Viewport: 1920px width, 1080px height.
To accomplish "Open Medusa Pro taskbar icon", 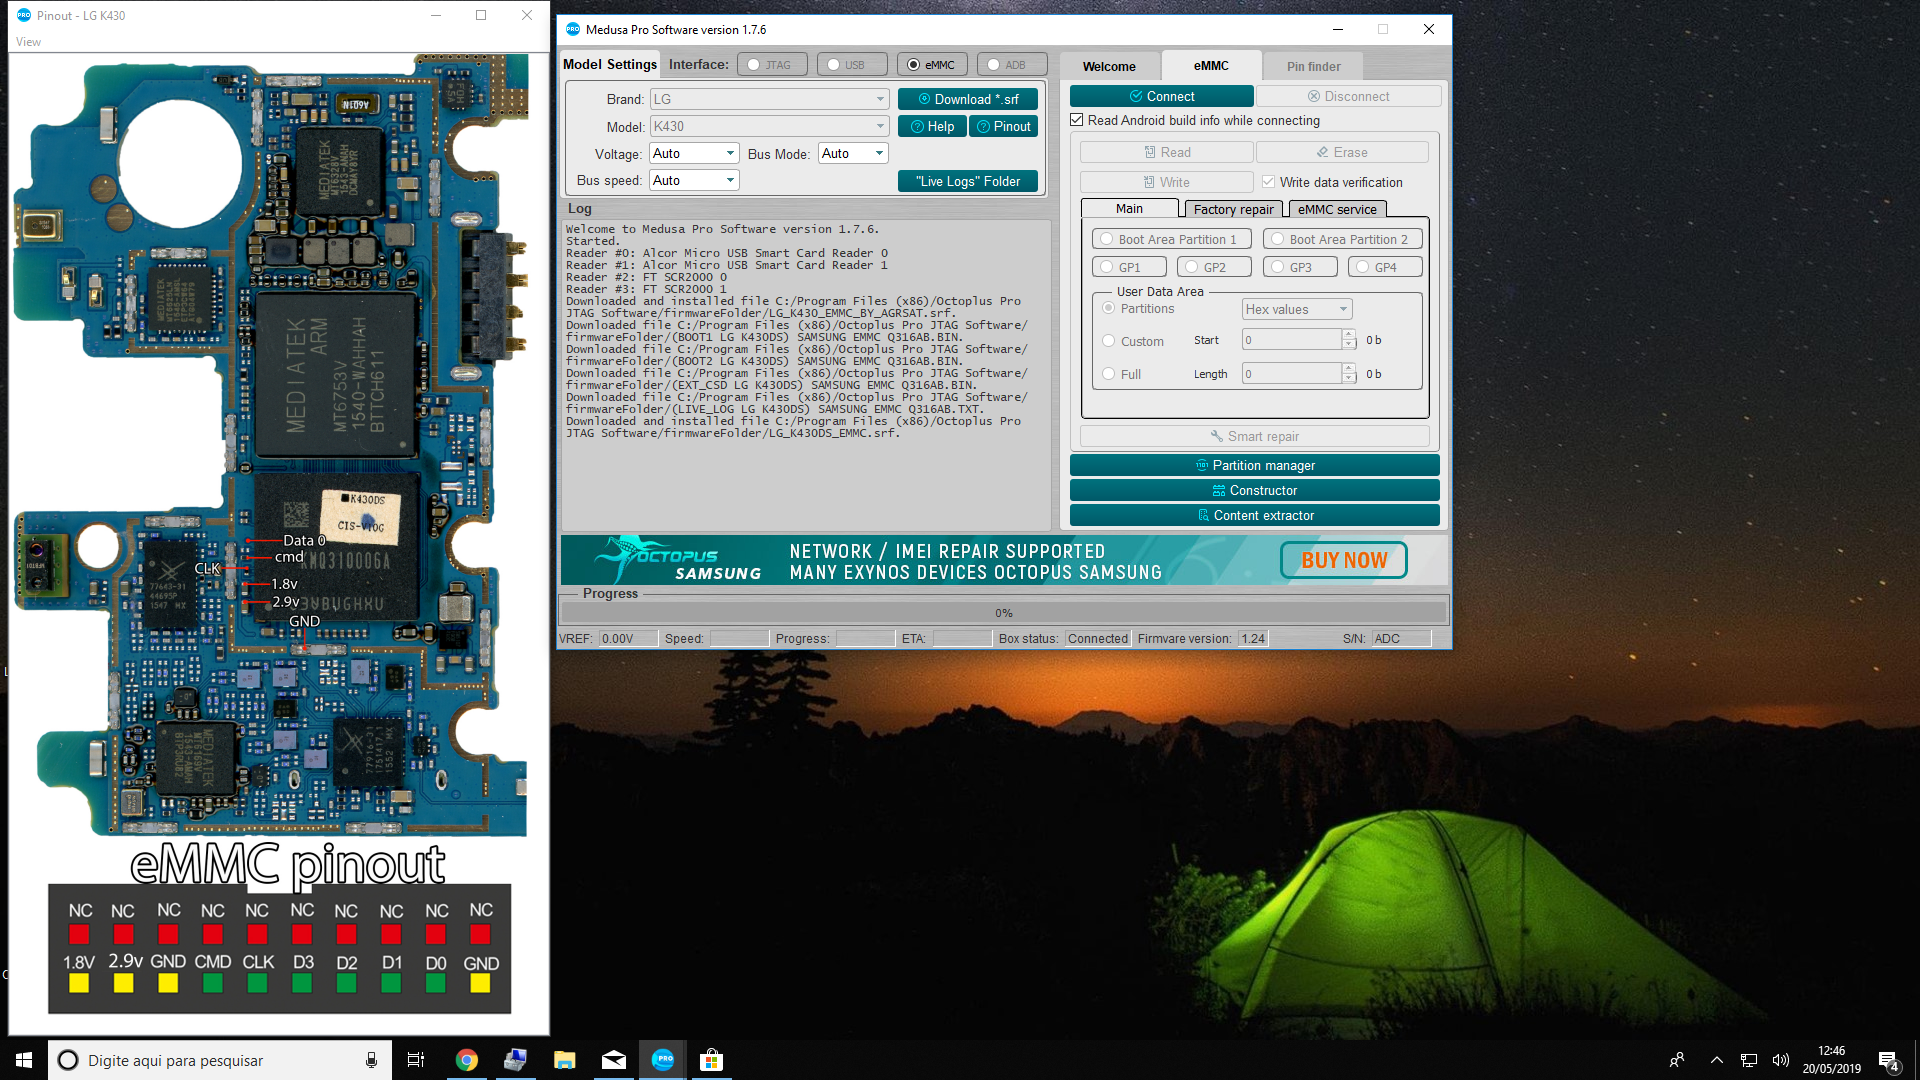I will 662,1060.
